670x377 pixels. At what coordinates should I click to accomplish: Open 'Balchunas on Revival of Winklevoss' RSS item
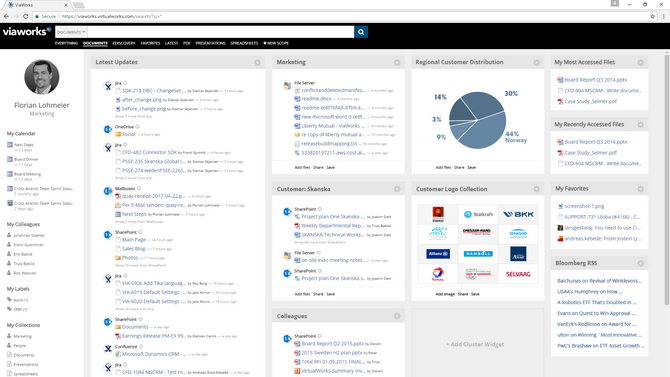599,281
